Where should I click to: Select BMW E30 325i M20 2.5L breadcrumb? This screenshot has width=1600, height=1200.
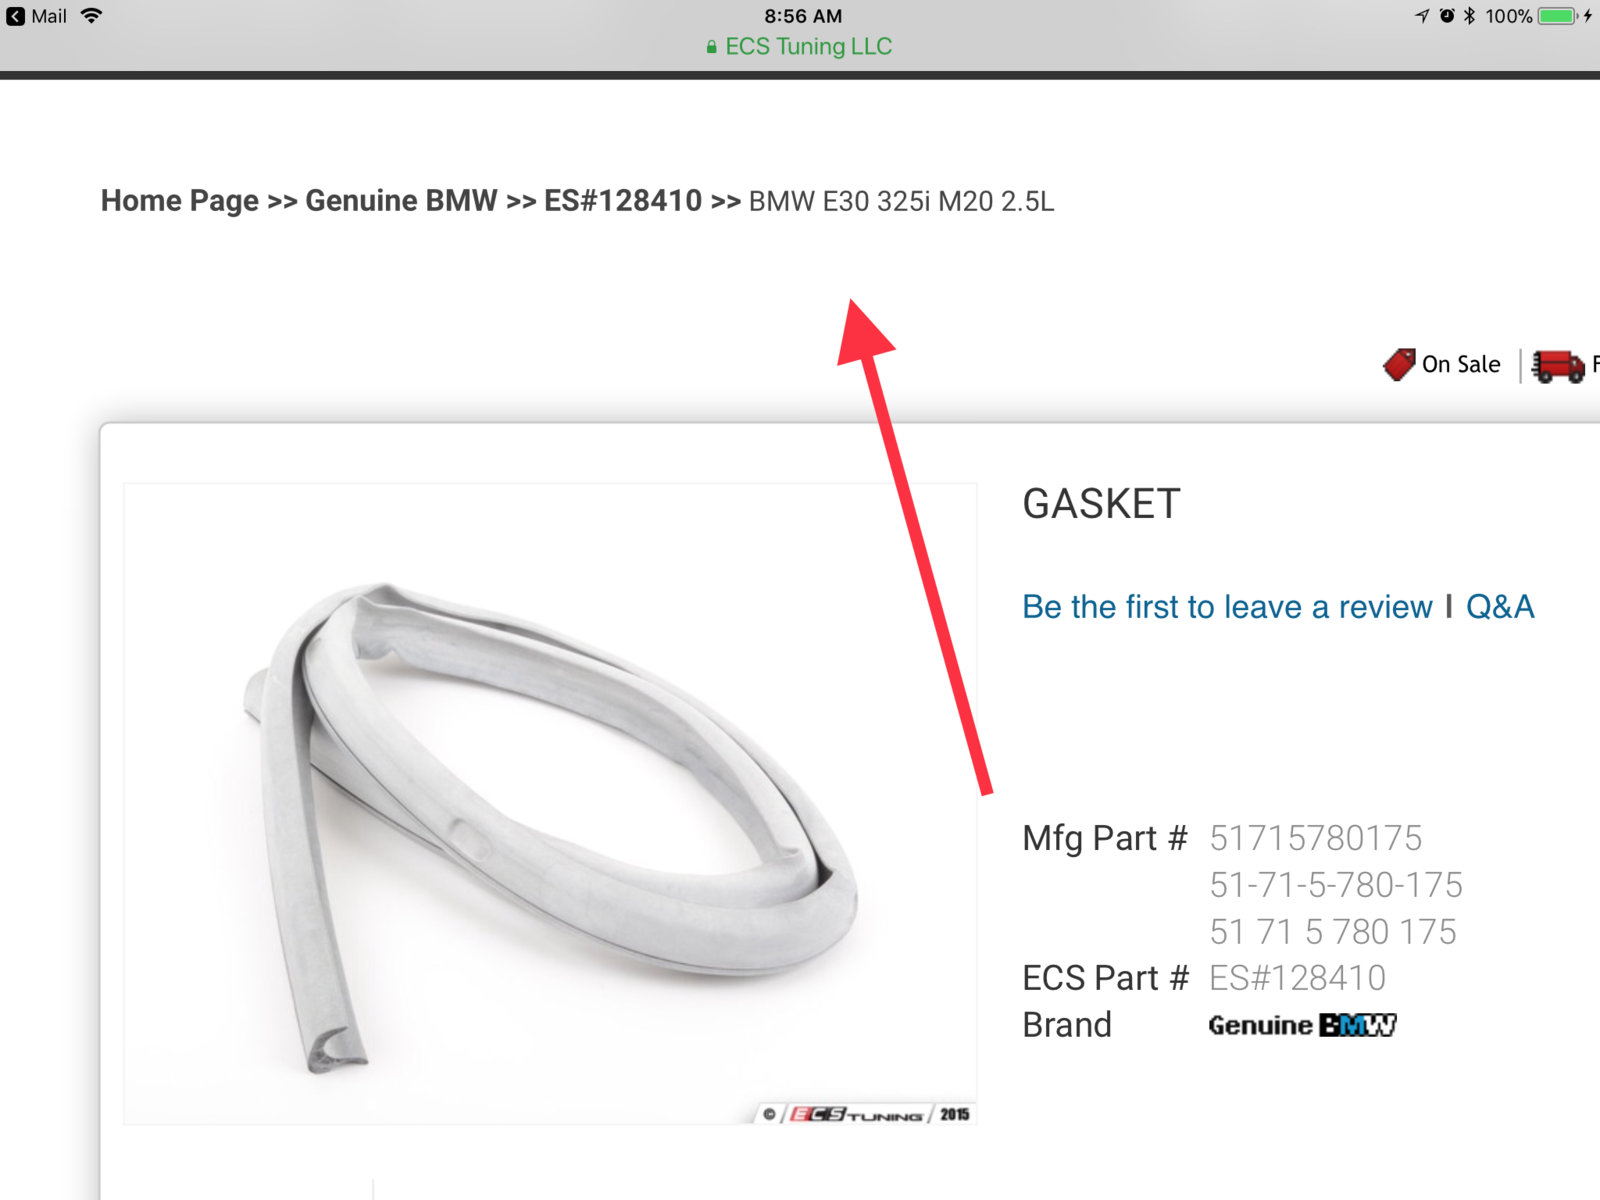pos(901,201)
